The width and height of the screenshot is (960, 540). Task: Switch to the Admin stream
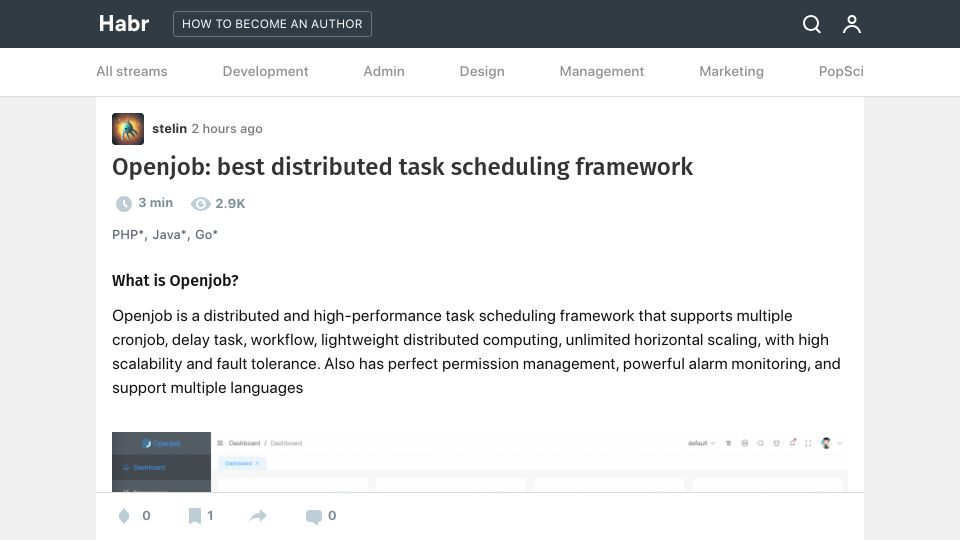tap(384, 72)
